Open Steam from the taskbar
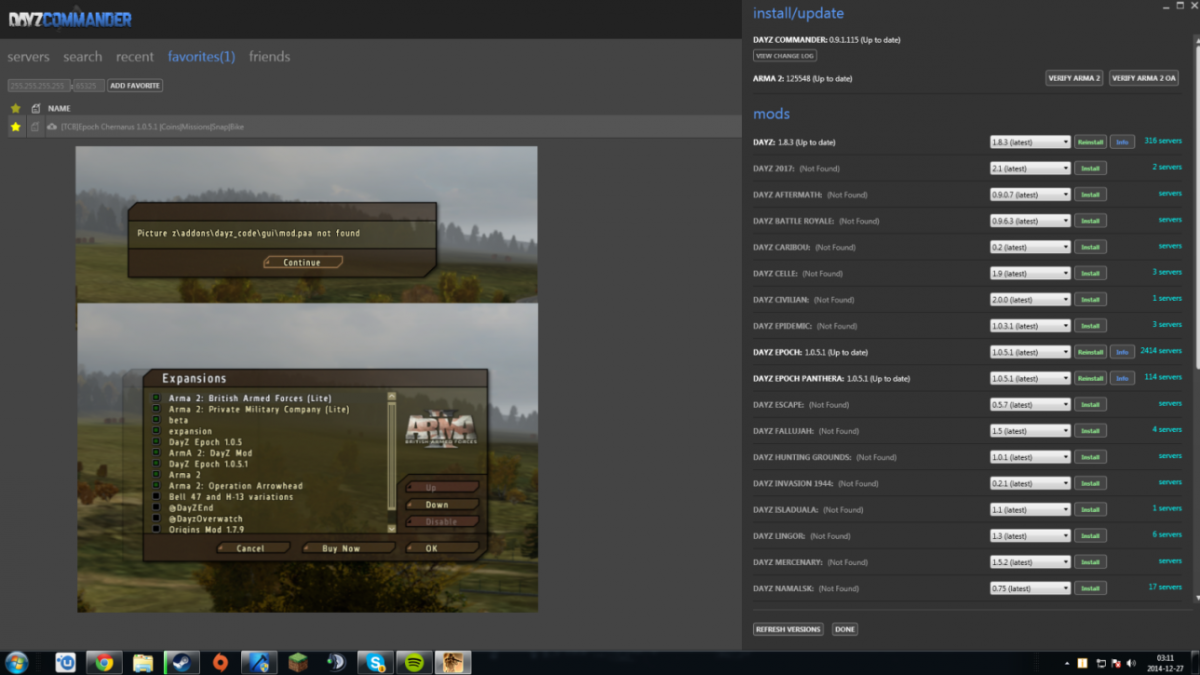 coord(182,663)
